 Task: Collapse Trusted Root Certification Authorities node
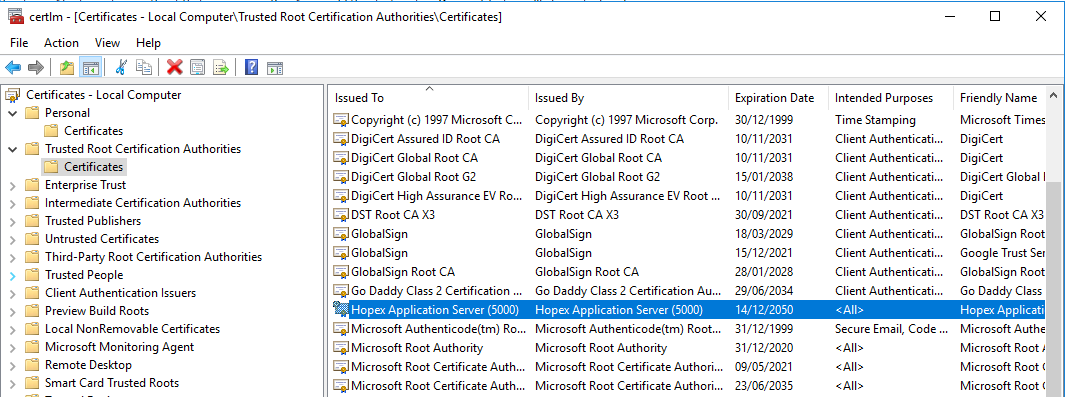13,149
